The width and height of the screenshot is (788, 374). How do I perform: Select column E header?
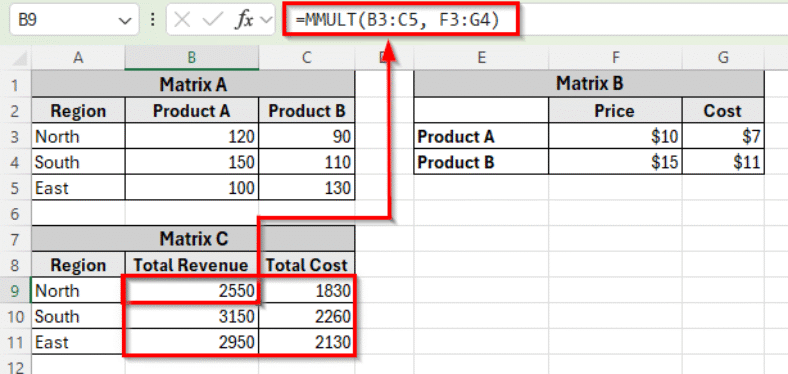pos(481,58)
